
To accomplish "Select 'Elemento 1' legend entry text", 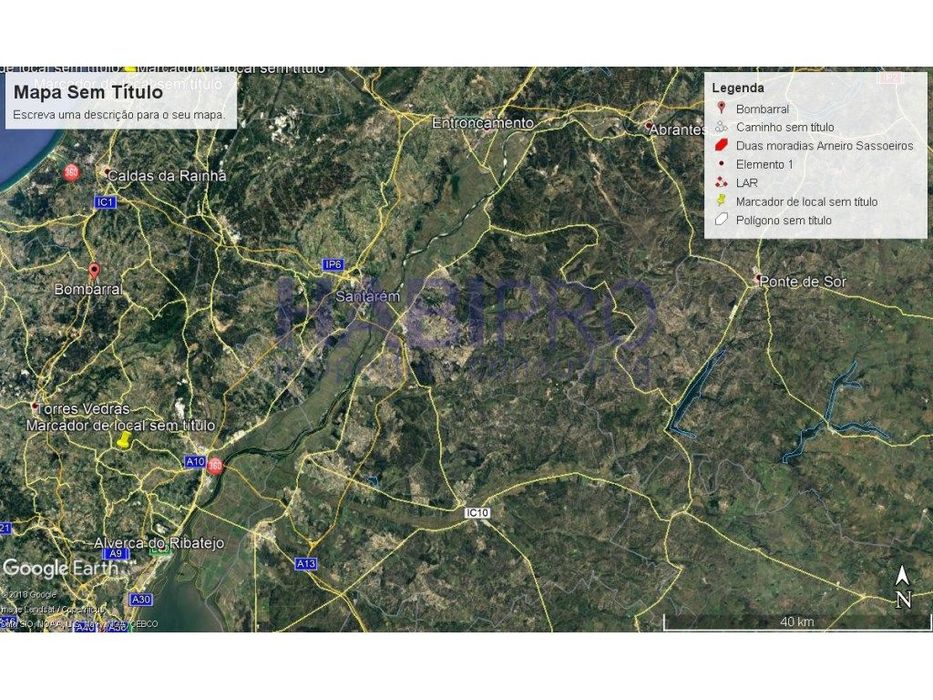I will [x=765, y=164].
